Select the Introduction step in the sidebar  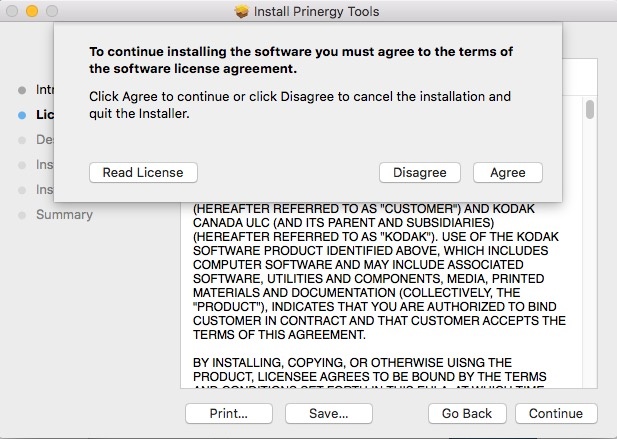coord(44,89)
